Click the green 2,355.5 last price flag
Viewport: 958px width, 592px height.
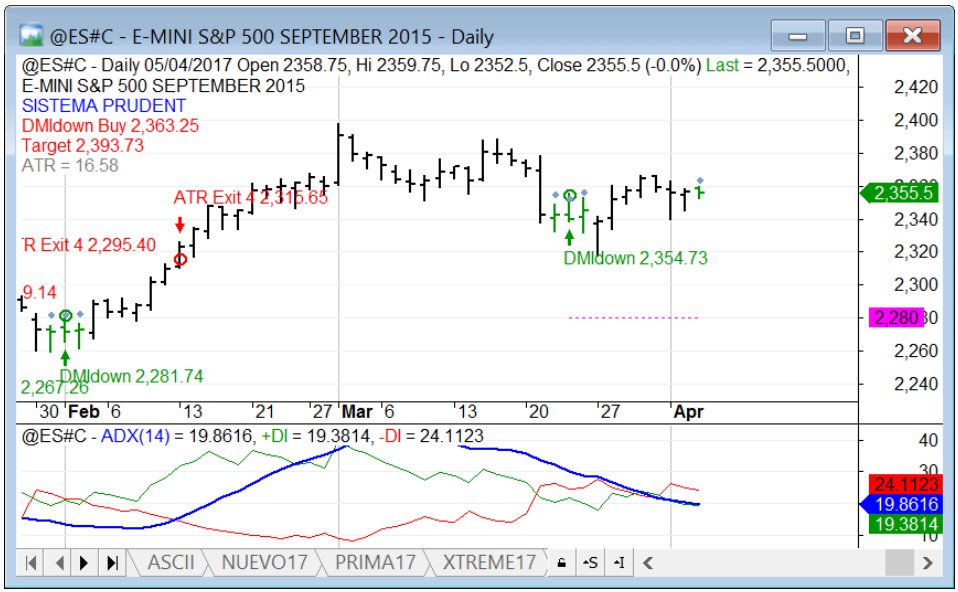click(899, 192)
